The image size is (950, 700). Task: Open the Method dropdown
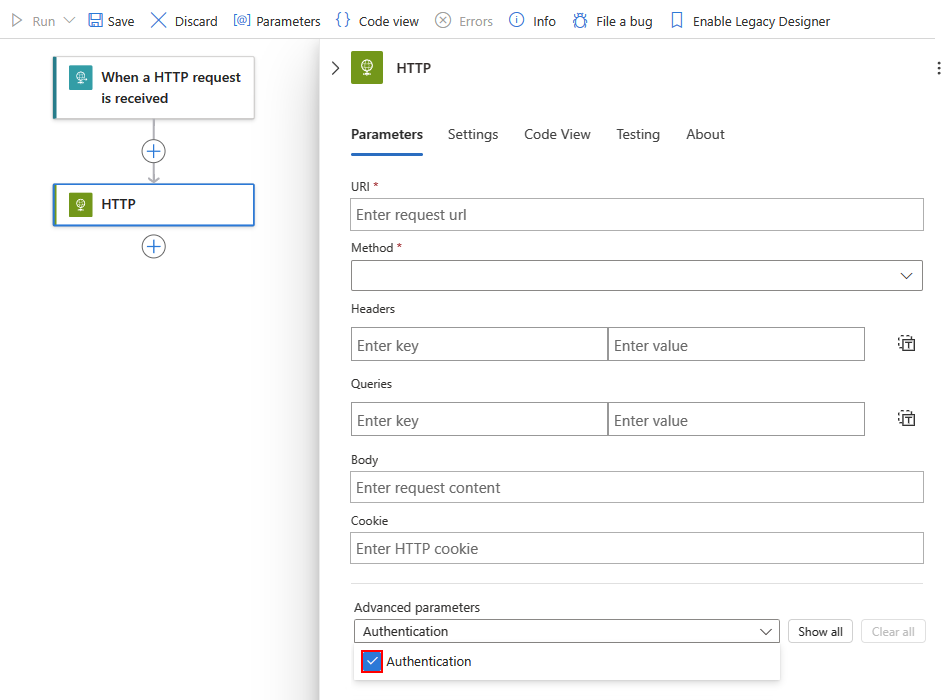(x=636, y=276)
